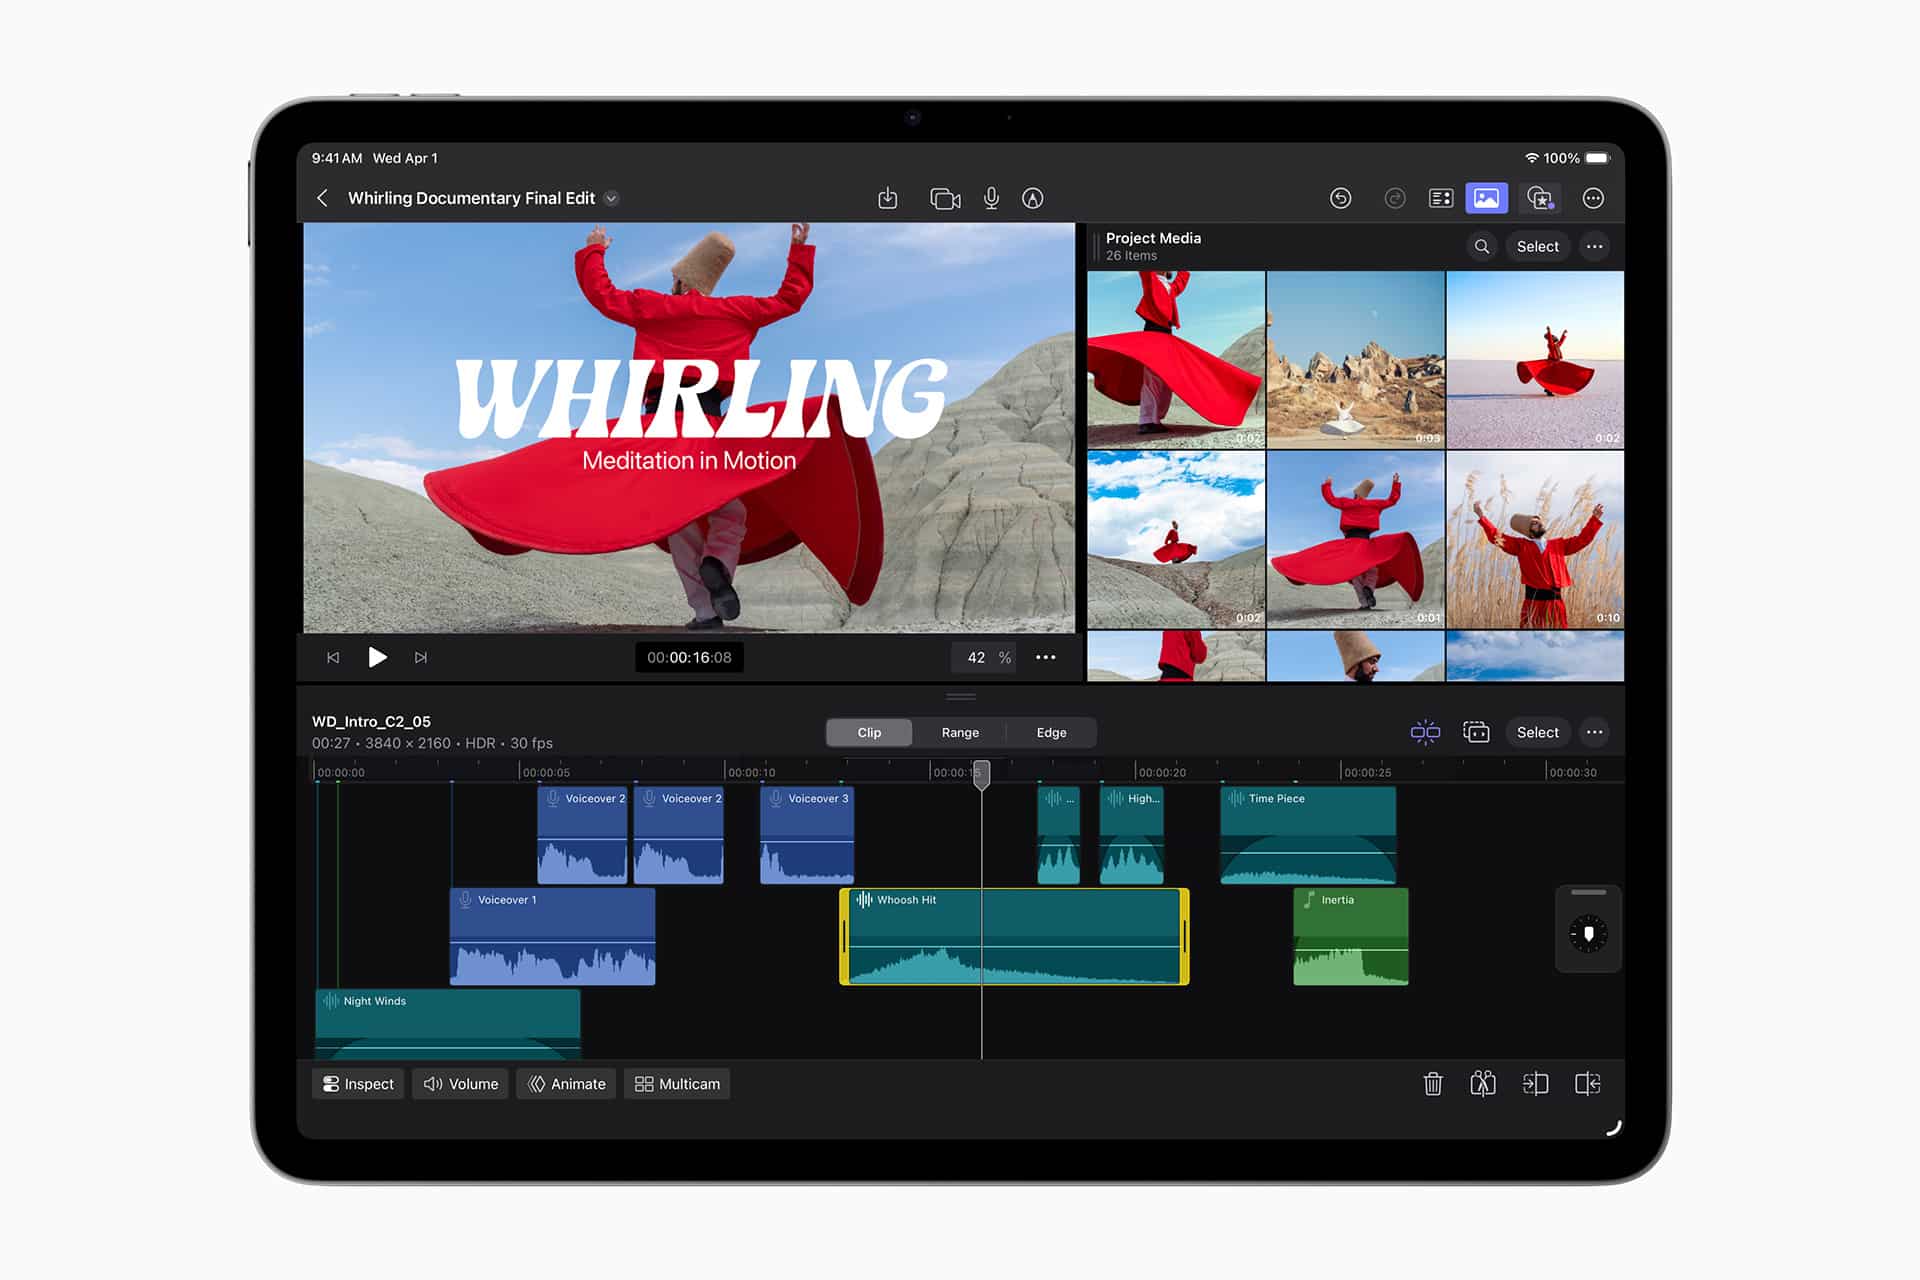1920x1280 pixels.
Task: Open the Volume control
Action: pyautogui.click(x=461, y=1084)
